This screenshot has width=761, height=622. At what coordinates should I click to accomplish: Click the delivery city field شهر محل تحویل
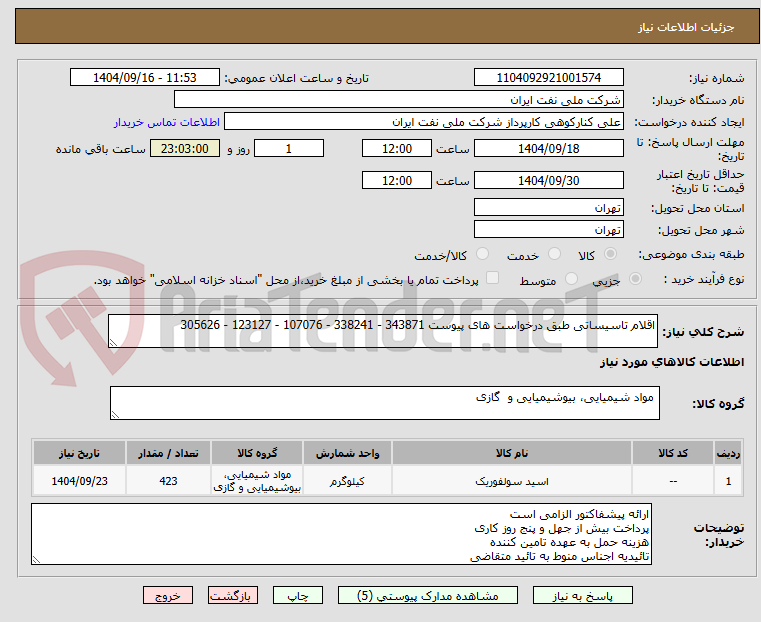(548, 229)
